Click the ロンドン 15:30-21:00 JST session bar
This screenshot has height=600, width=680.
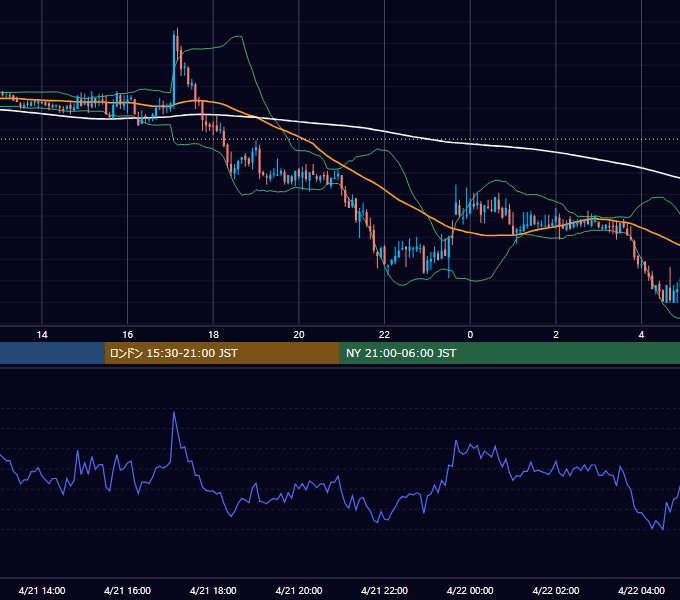coord(222,353)
